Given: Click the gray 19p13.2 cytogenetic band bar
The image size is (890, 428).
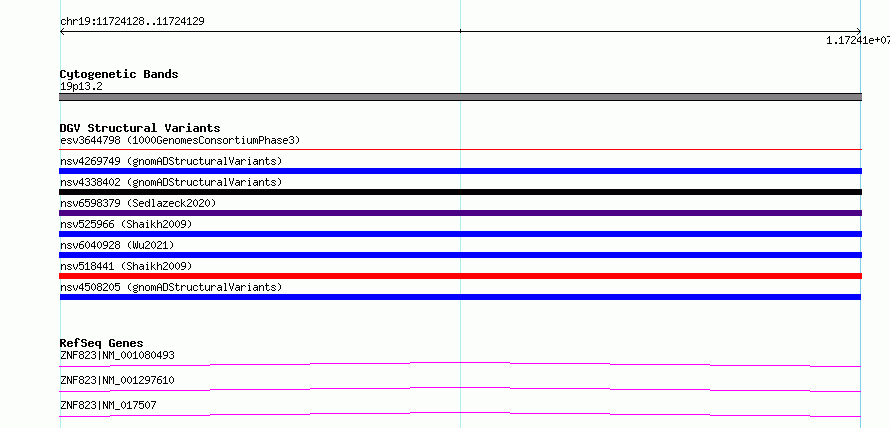Looking at the screenshot, I should click(460, 97).
